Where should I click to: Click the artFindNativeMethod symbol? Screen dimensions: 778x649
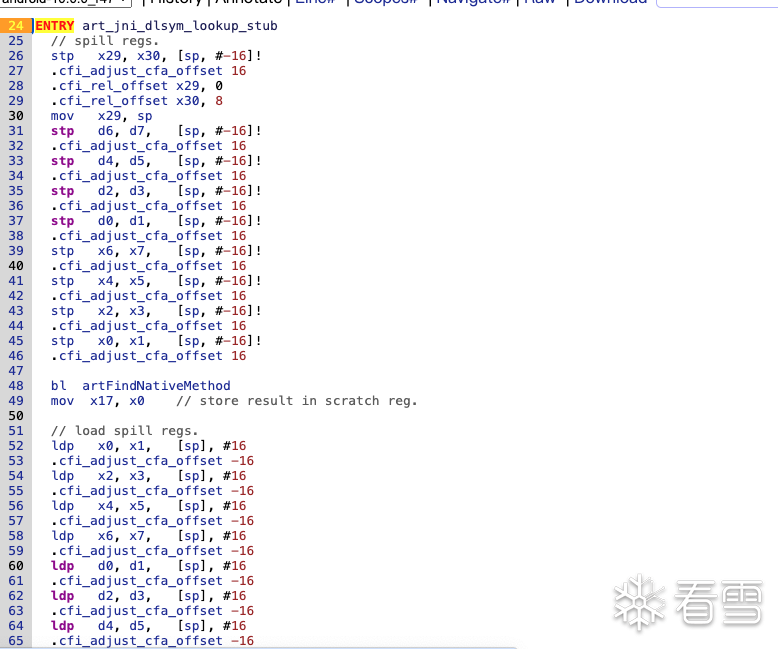156,386
